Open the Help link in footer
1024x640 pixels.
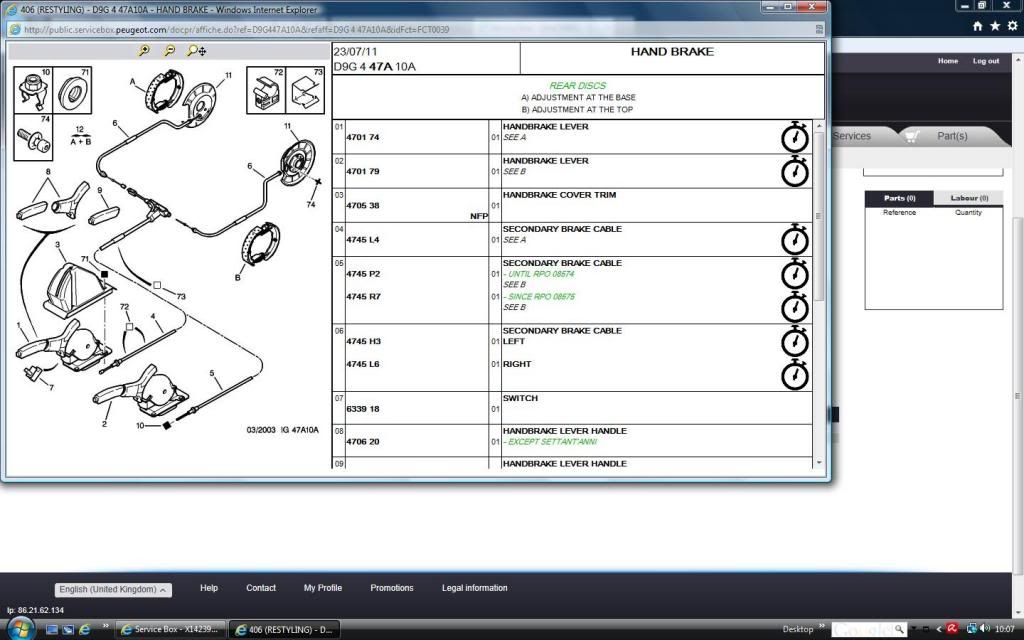pyautogui.click(x=209, y=588)
